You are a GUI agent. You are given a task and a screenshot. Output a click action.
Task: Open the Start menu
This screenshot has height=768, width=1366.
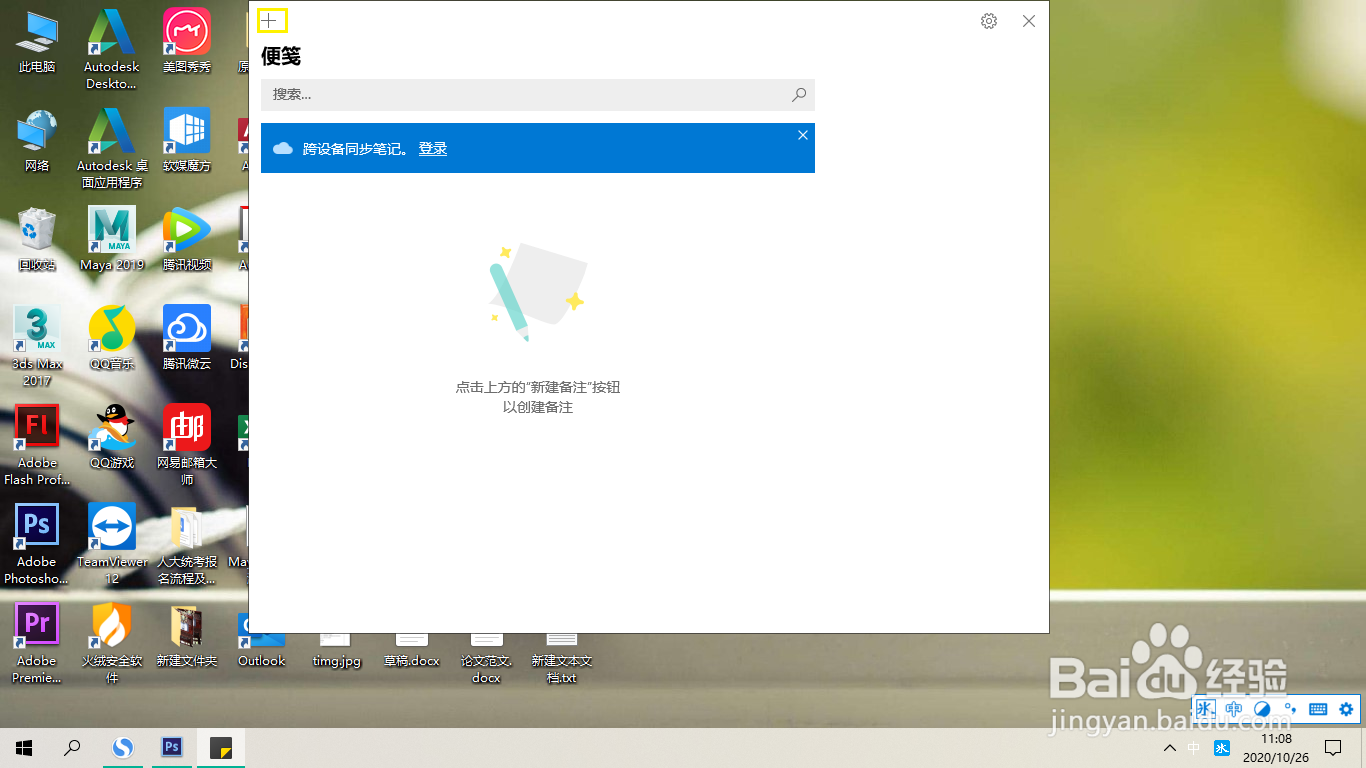point(23,747)
